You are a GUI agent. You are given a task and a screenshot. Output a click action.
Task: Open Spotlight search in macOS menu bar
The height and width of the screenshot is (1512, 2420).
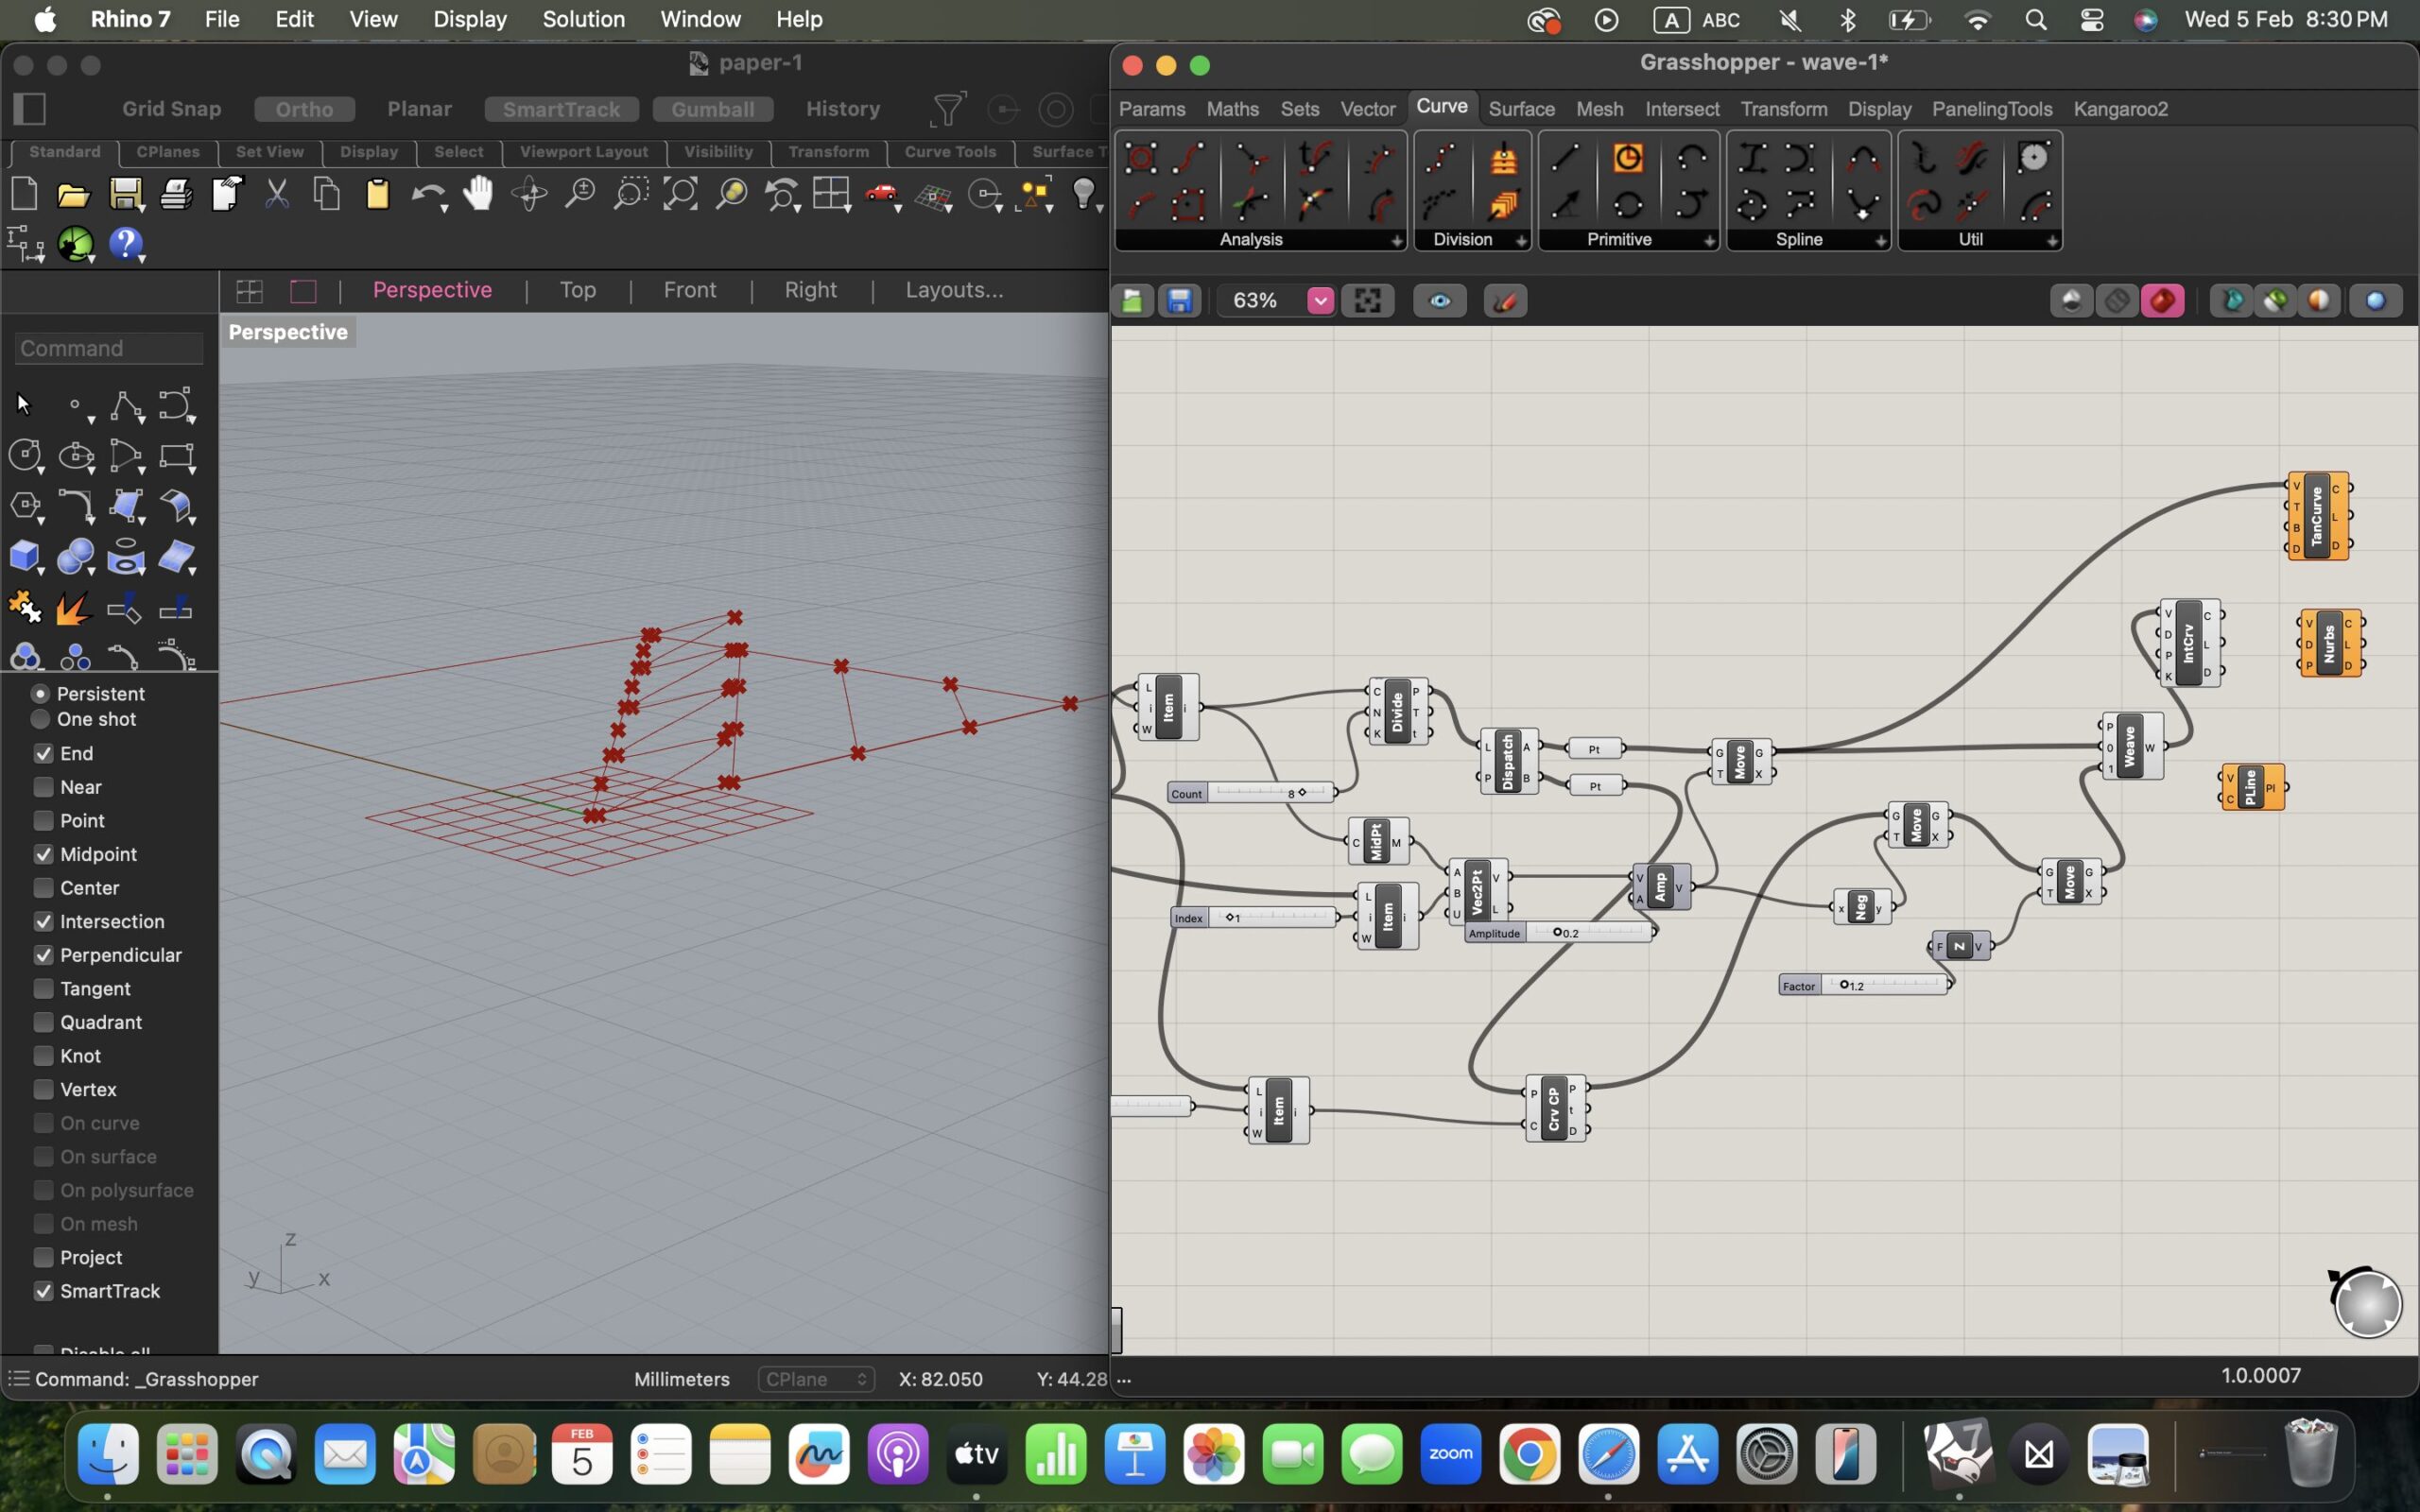point(2035,19)
